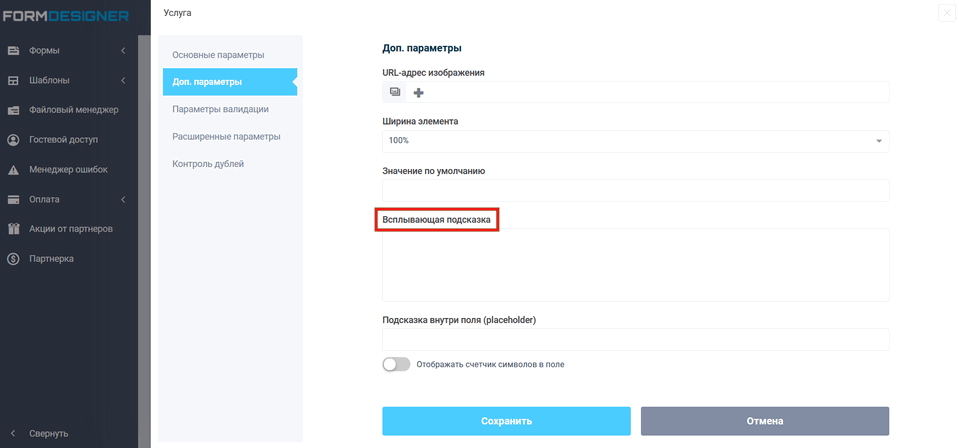Click the Шаблоны sidebar icon
The width and height of the screenshot is (959, 448).
(x=14, y=80)
